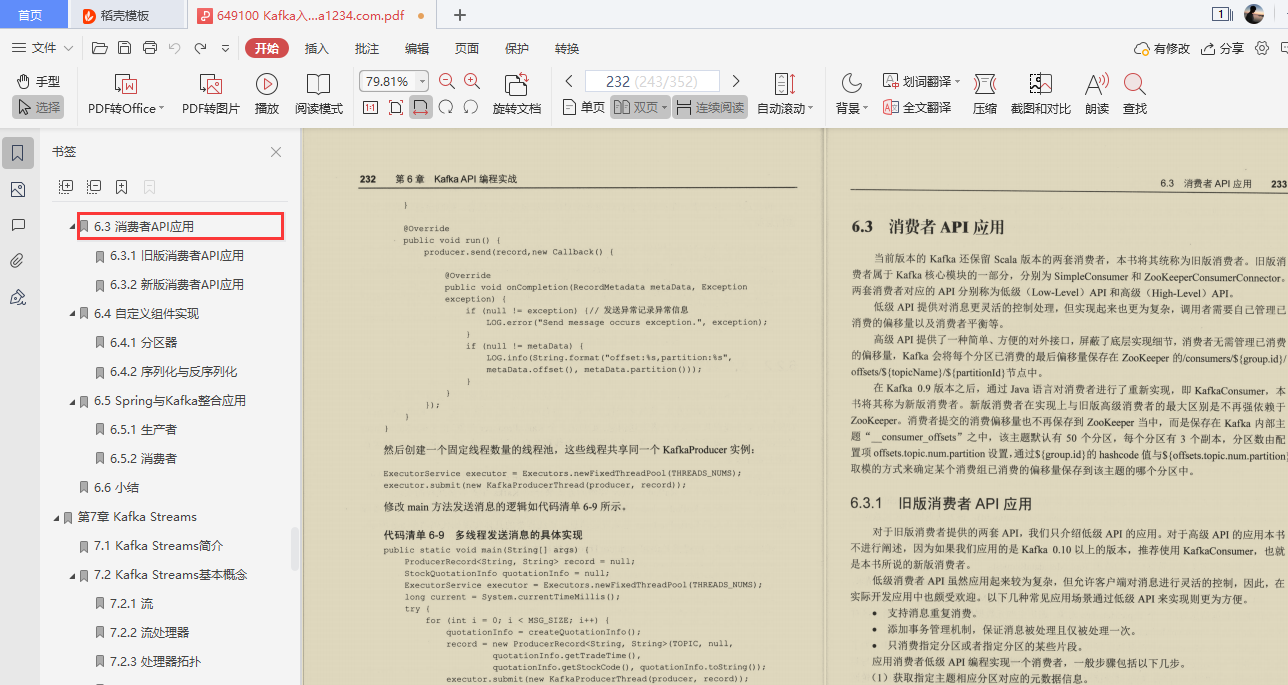The image size is (1288, 685).
Task: Click the 播放 slideshow play icon
Action: click(265, 94)
